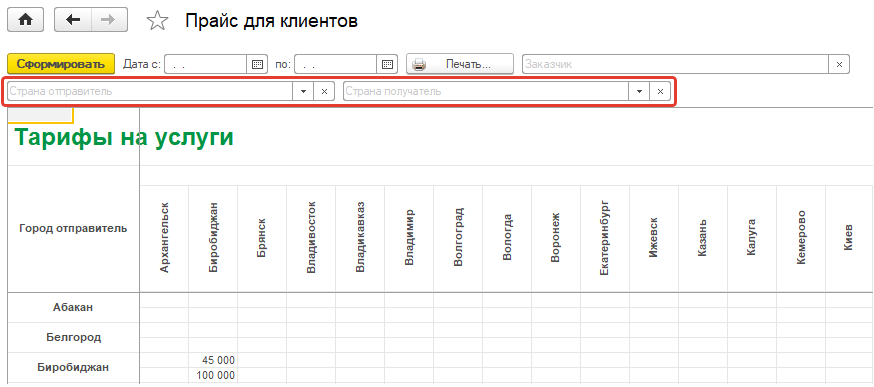Click into Страна отправитель input field
Image resolution: width=874 pixels, height=387 pixels.
(150, 91)
